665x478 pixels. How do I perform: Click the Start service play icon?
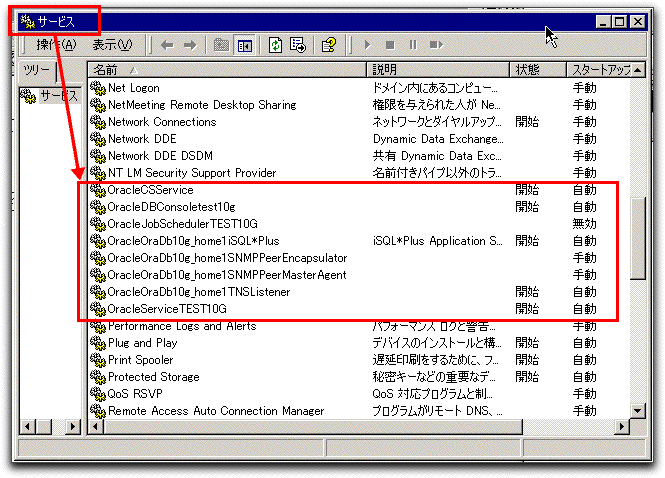coord(367,45)
